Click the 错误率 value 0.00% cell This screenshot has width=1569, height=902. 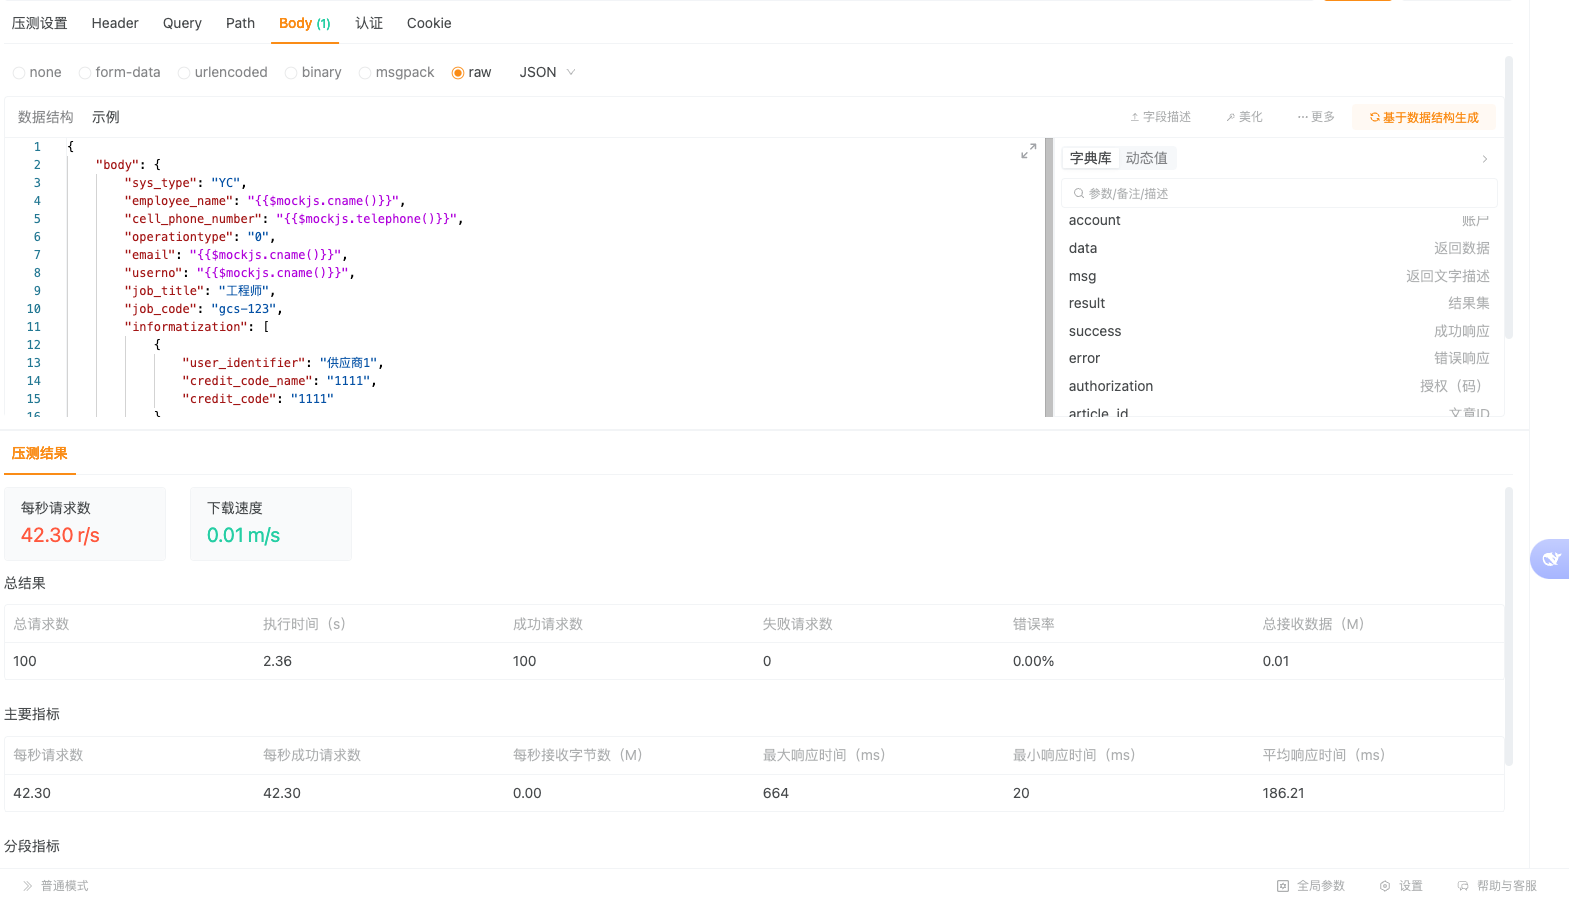(x=1033, y=661)
